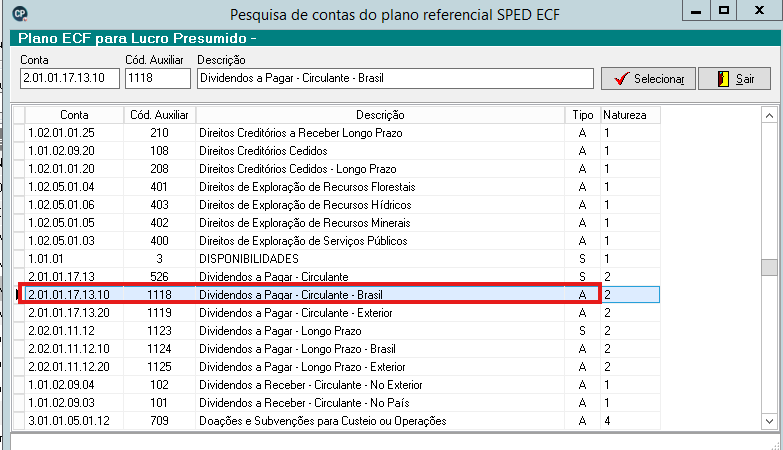This screenshot has width=783, height=450.
Task: Click the Cód. Auxiliar column header
Action: pos(159,115)
